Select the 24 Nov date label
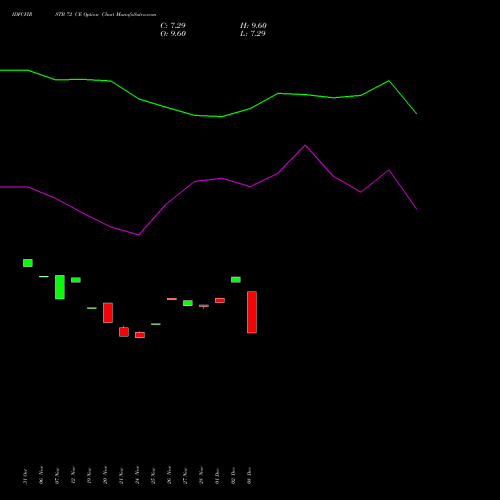 [x=137, y=475]
